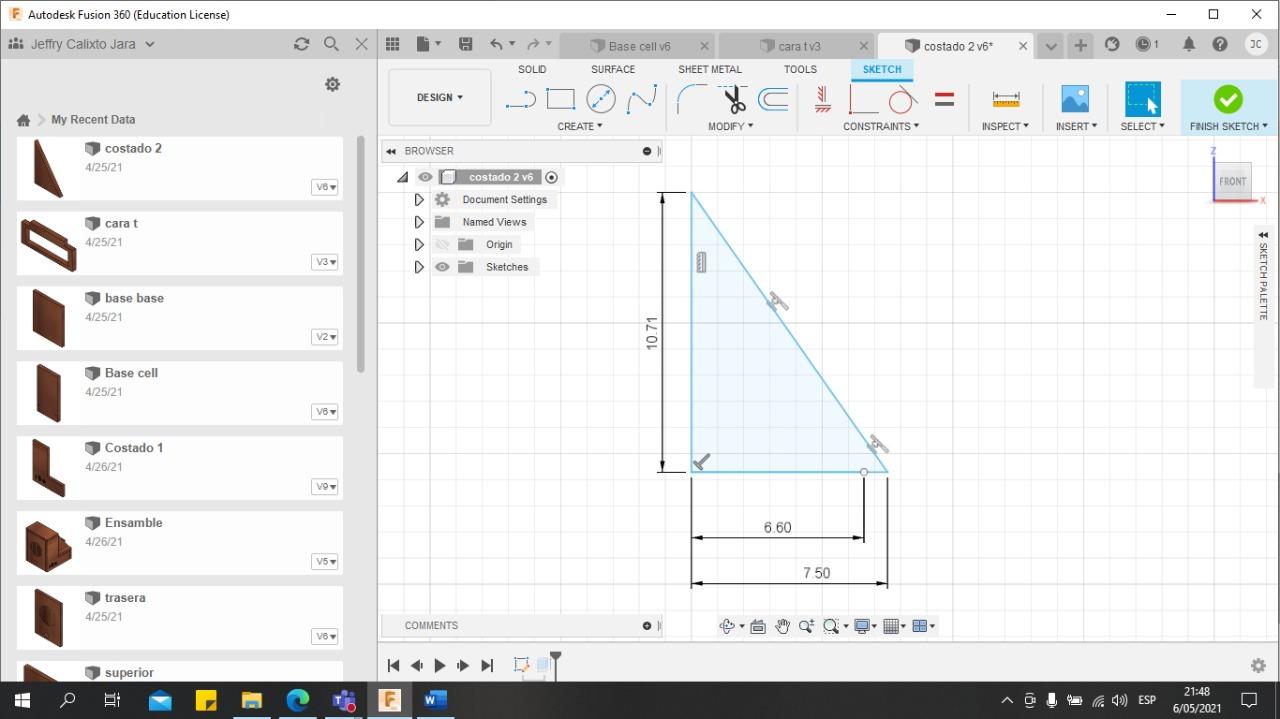The height and width of the screenshot is (719, 1280).
Task: Jump to timeline beginning
Action: (x=393, y=665)
